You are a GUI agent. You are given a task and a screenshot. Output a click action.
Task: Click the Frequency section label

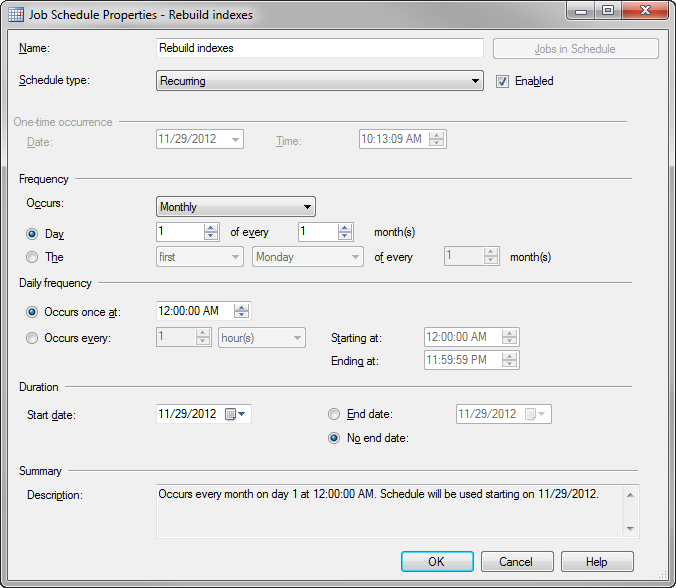(44, 179)
